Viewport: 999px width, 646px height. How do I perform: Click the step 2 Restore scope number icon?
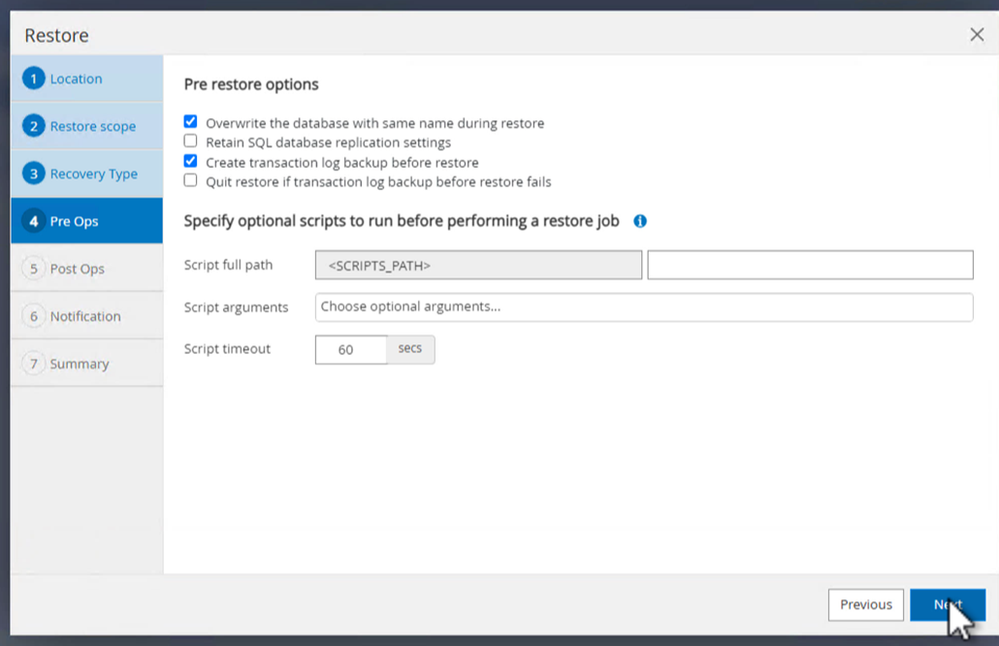(x=34, y=126)
